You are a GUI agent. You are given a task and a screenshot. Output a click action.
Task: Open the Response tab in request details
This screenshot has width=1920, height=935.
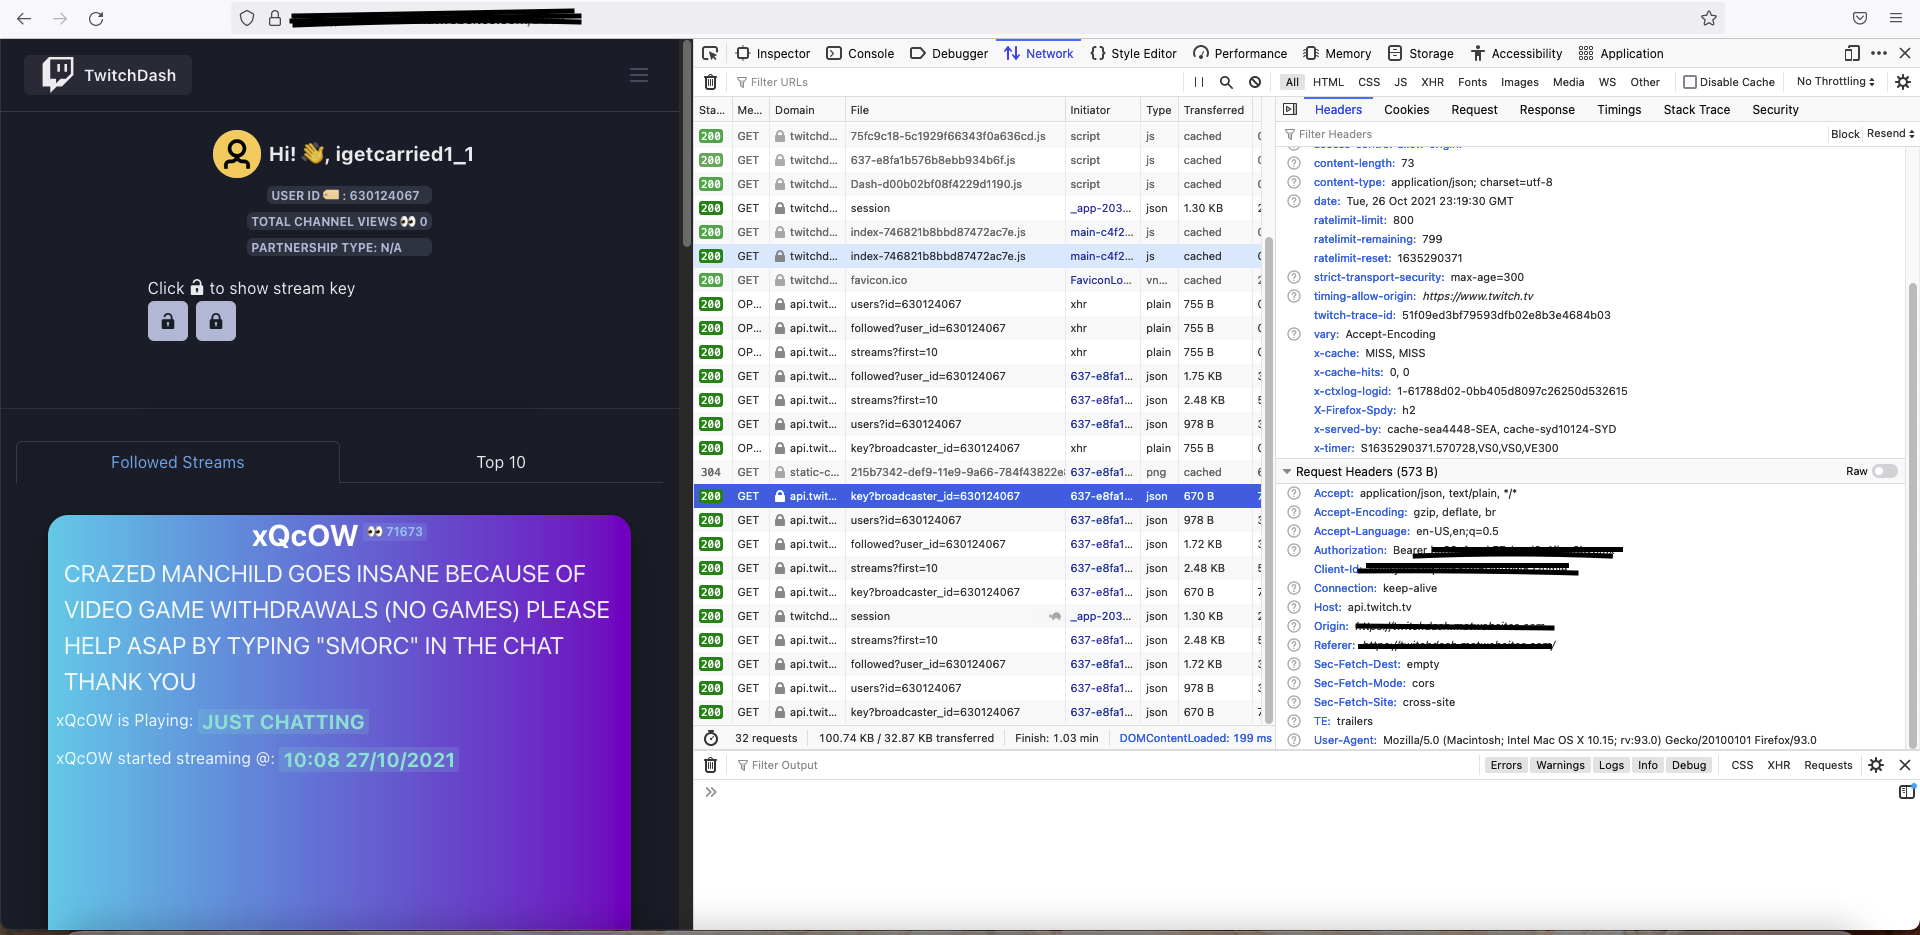click(1547, 110)
